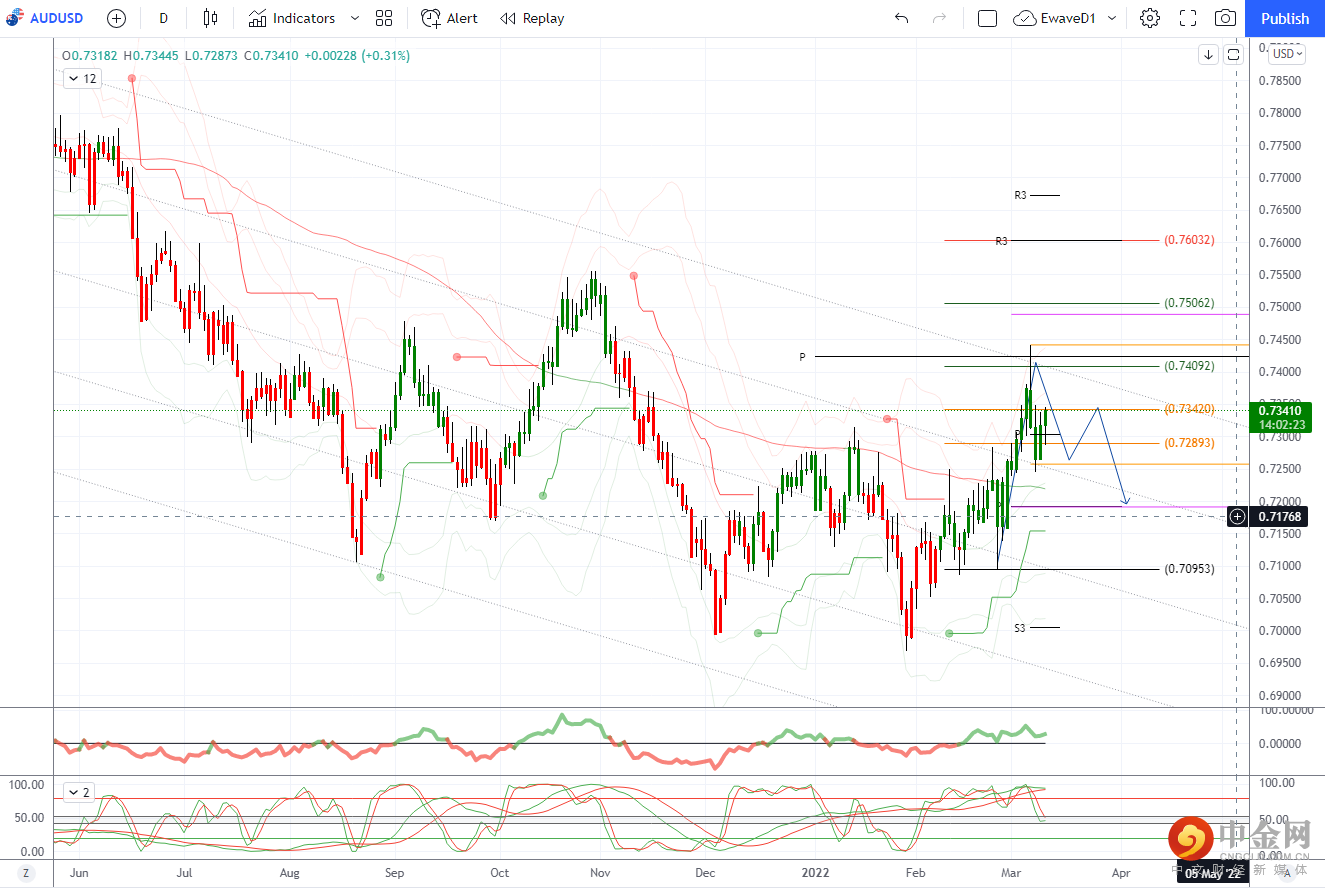Select the (0.75062) level label
This screenshot has height=888, width=1325.
1189,303
